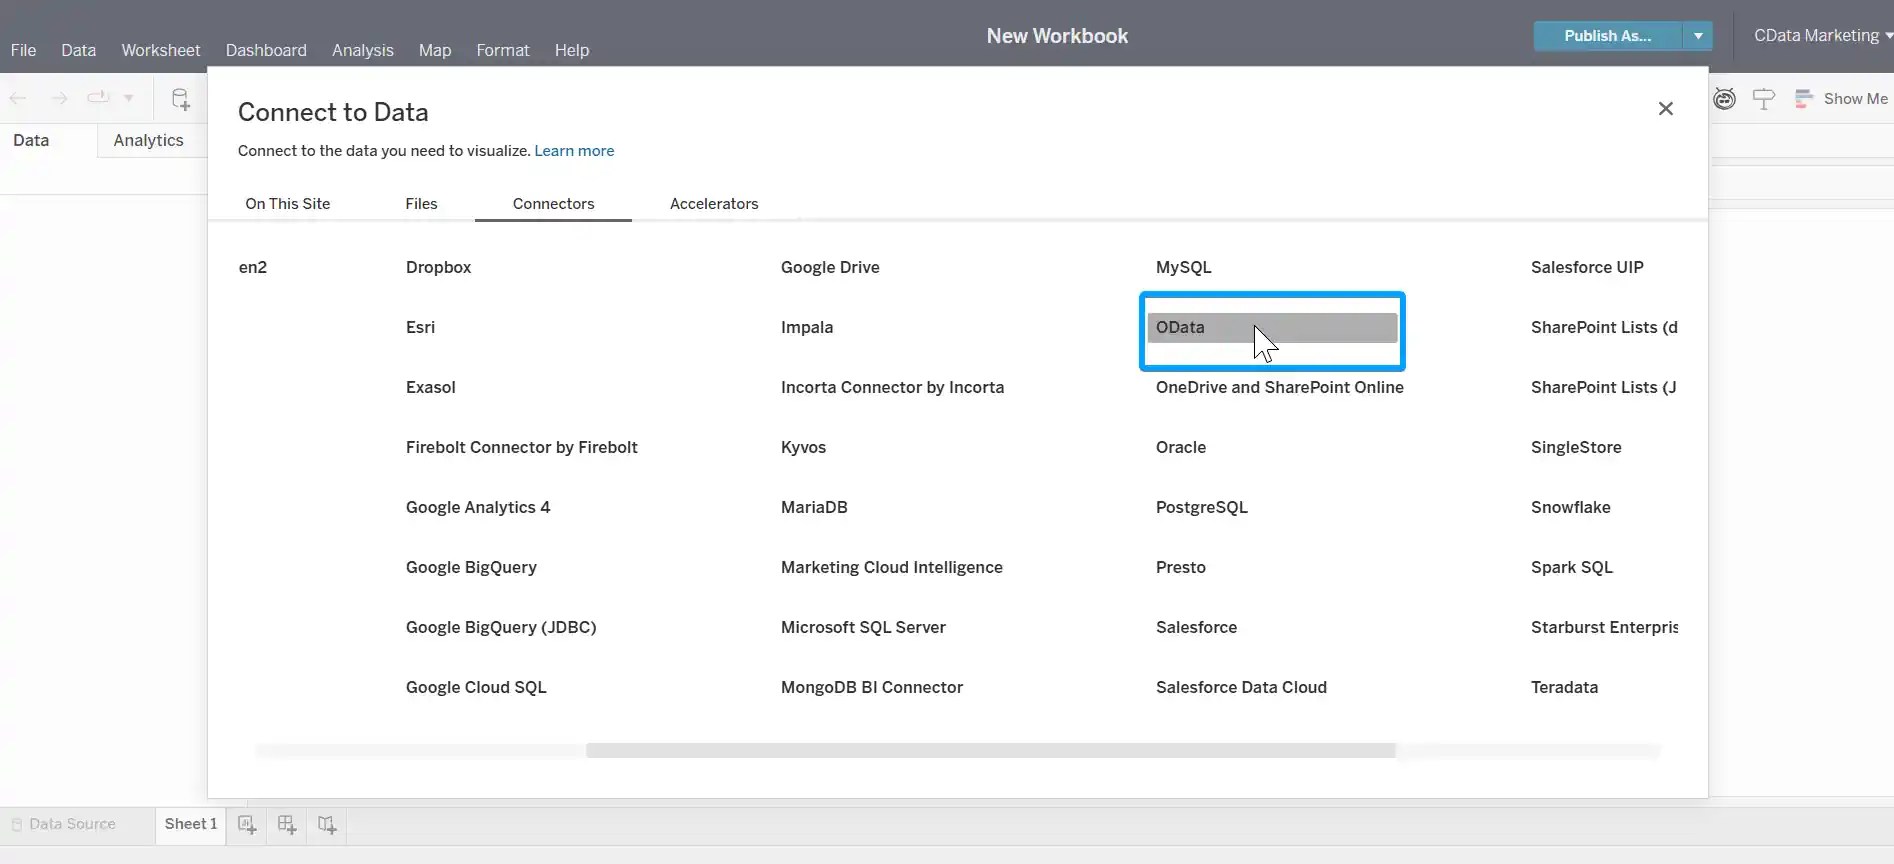Switch to the Accelerators tab
Screen dimensions: 1894x864
[713, 204]
